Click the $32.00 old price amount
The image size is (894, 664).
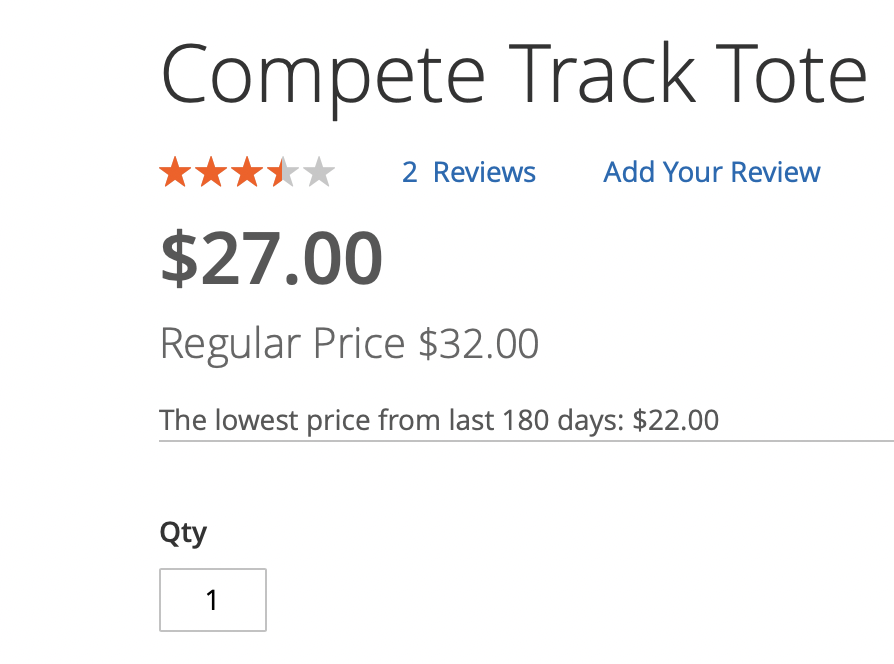(479, 344)
